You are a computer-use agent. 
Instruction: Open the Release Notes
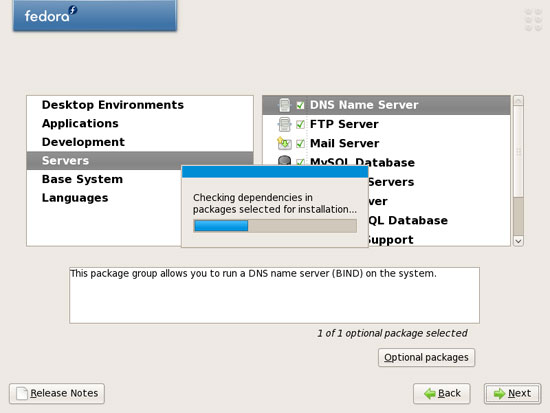coord(57,393)
